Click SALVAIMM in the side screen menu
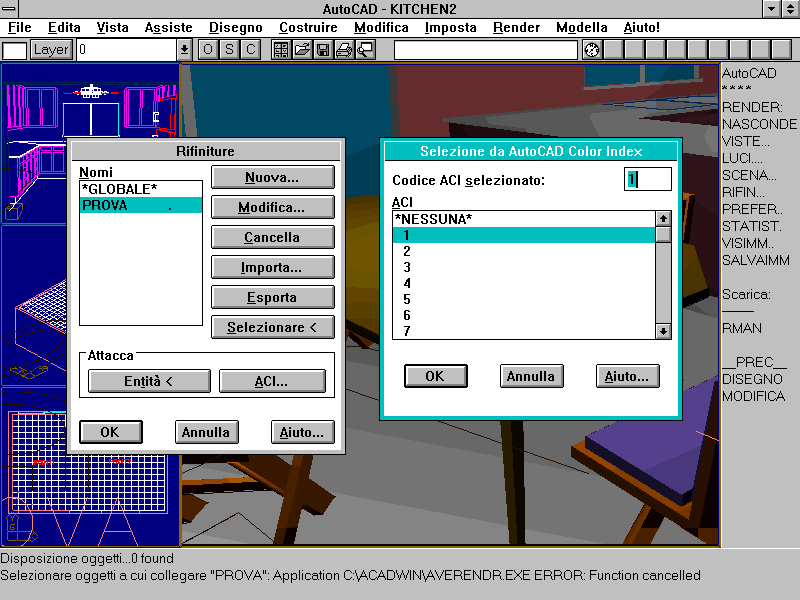 [756, 260]
